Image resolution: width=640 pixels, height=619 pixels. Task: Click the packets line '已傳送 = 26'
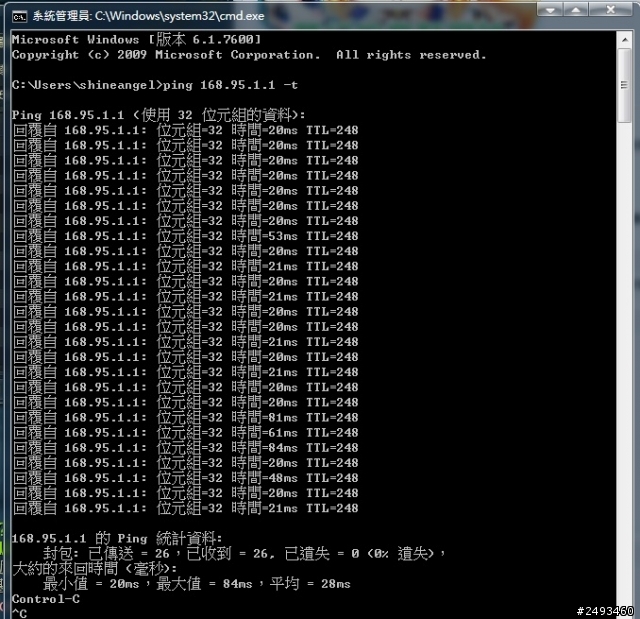(x=244, y=554)
